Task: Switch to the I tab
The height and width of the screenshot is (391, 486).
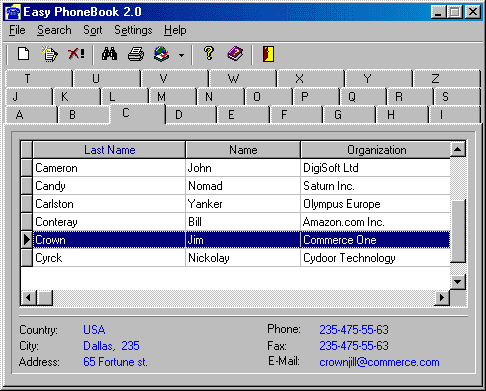Action: (x=455, y=115)
